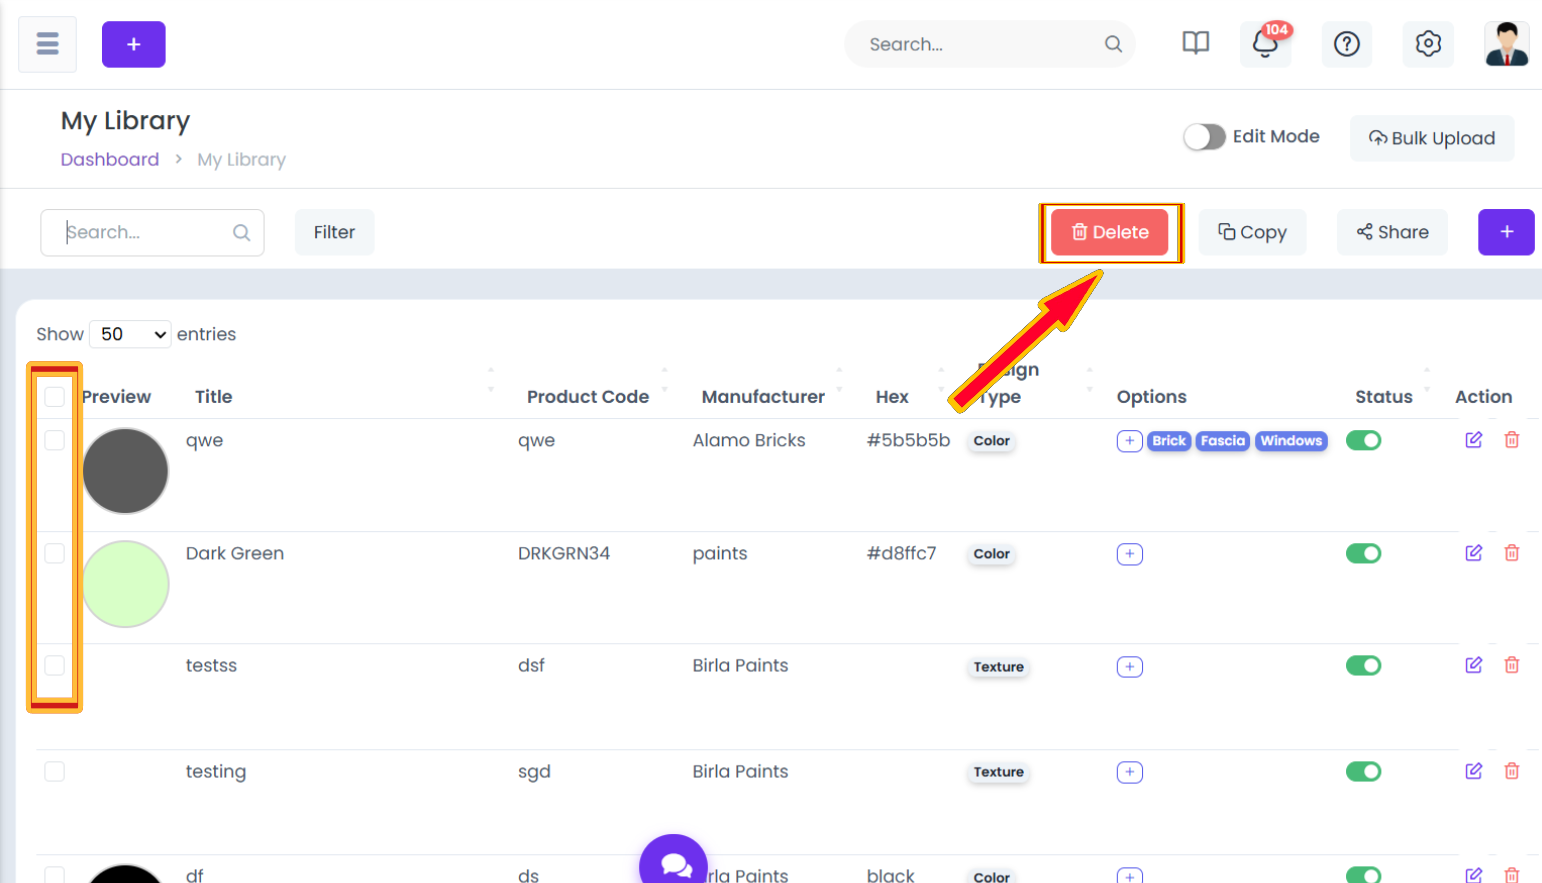Open the documentation book icon
The height and width of the screenshot is (883, 1542).
click(x=1196, y=43)
